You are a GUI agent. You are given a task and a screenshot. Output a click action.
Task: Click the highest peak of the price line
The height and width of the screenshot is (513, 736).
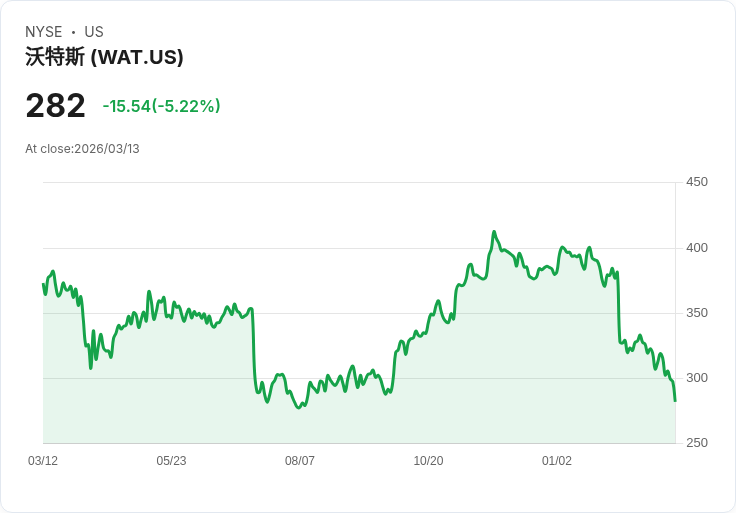pos(494,232)
